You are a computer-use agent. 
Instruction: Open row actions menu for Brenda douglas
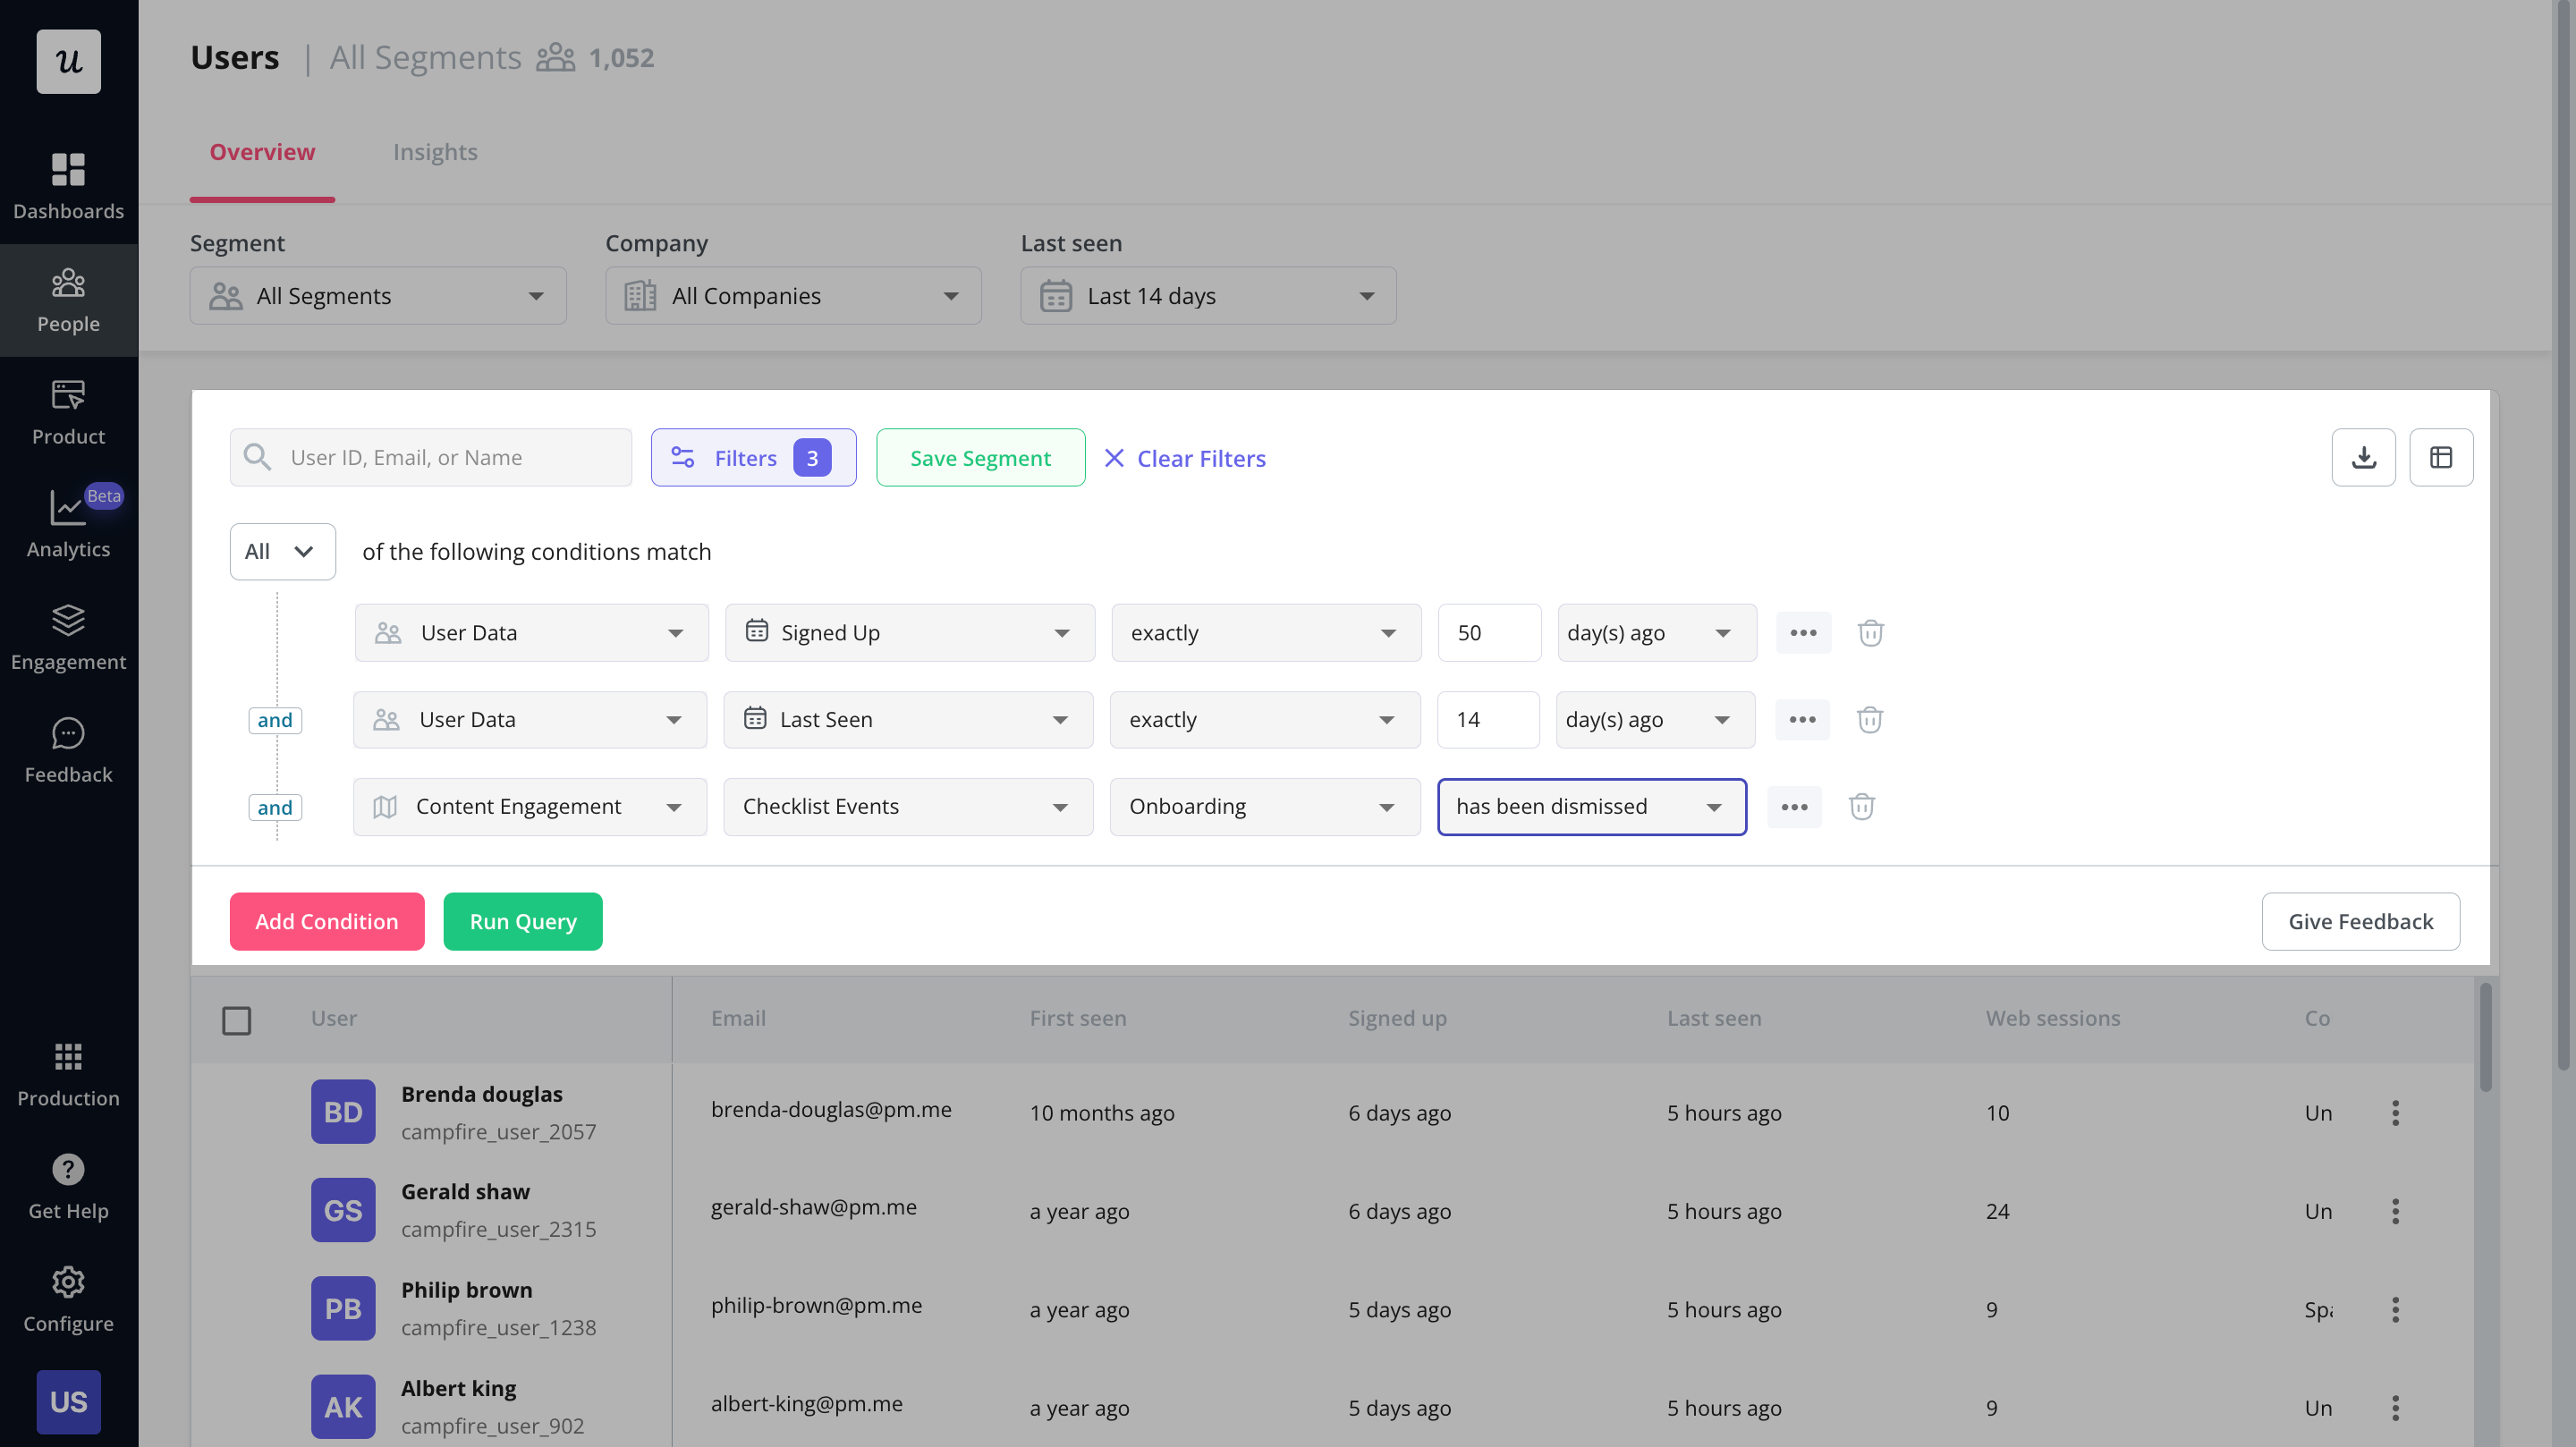tap(2396, 1112)
